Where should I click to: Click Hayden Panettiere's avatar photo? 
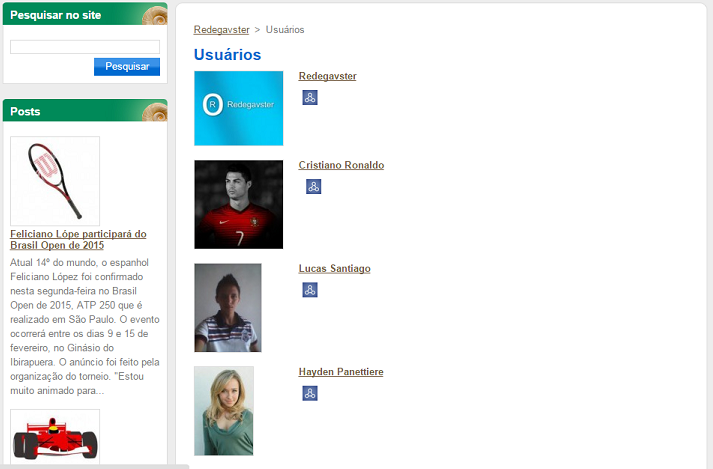(x=224, y=411)
